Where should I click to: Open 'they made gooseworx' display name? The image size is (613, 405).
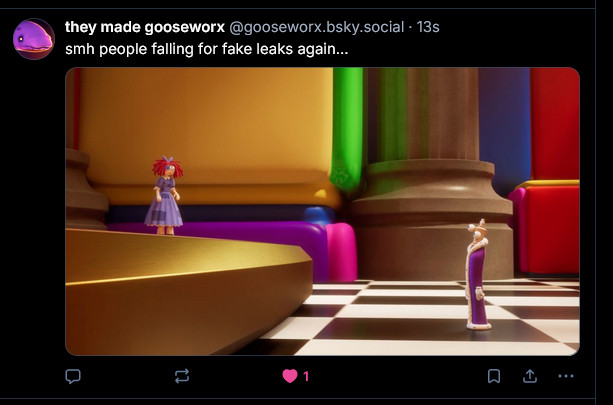[145, 27]
